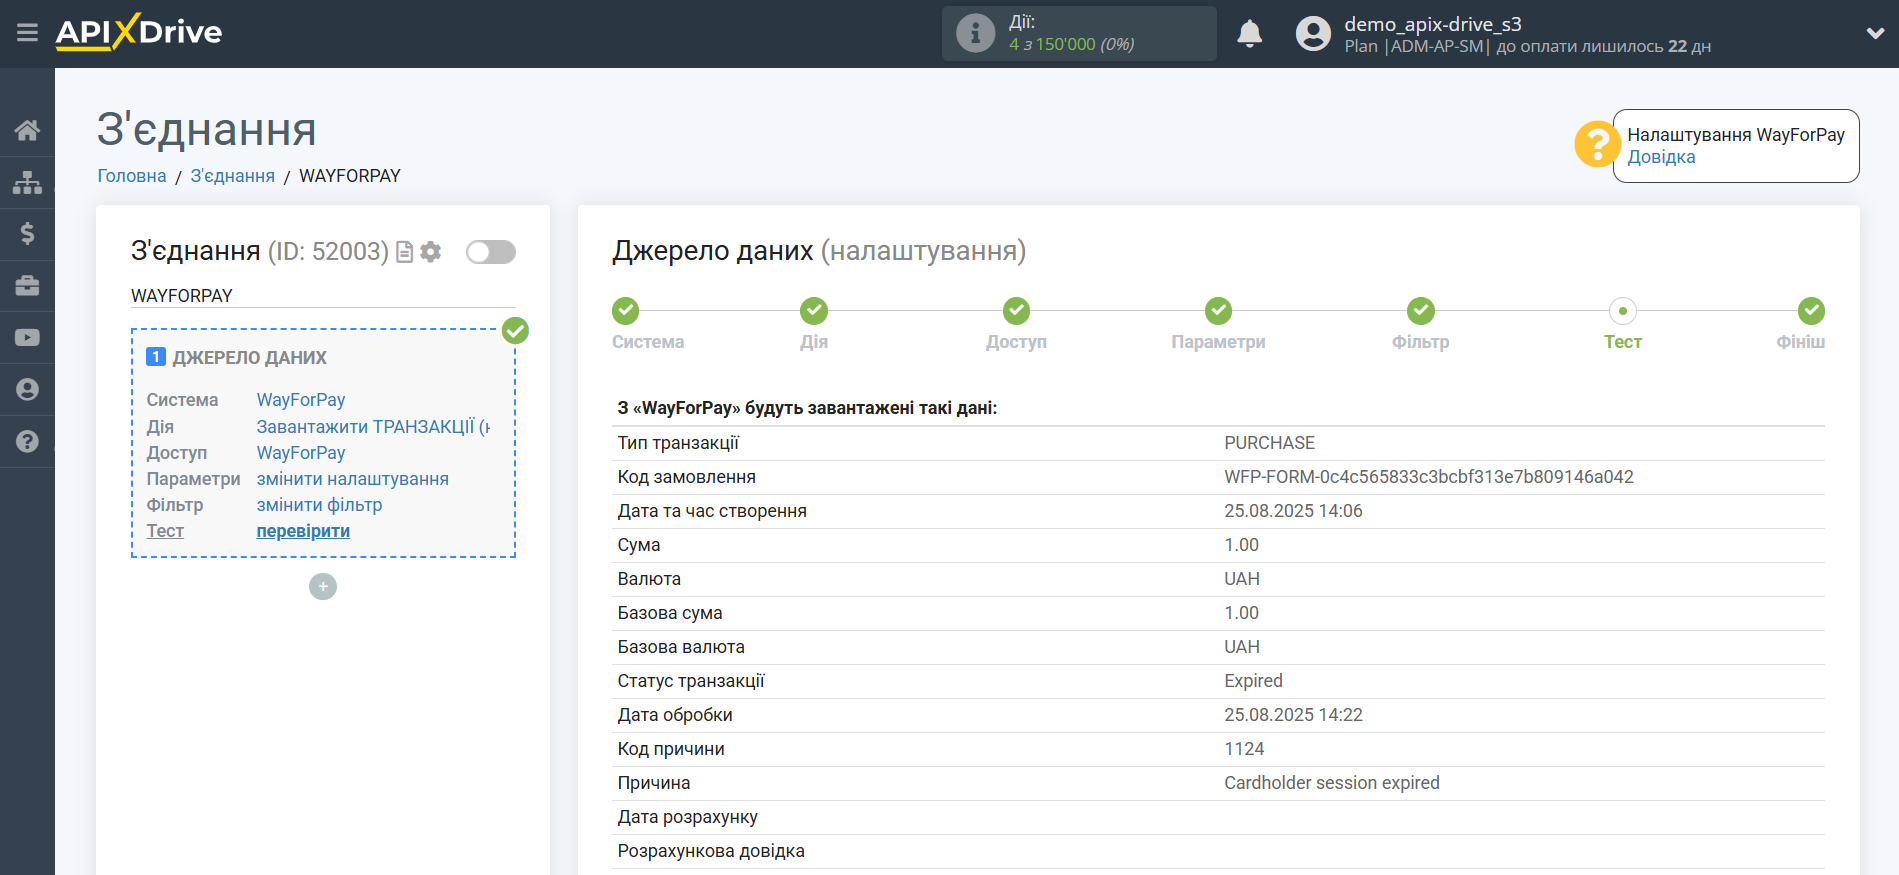Open the billing dollar sidebar icon

[27, 234]
